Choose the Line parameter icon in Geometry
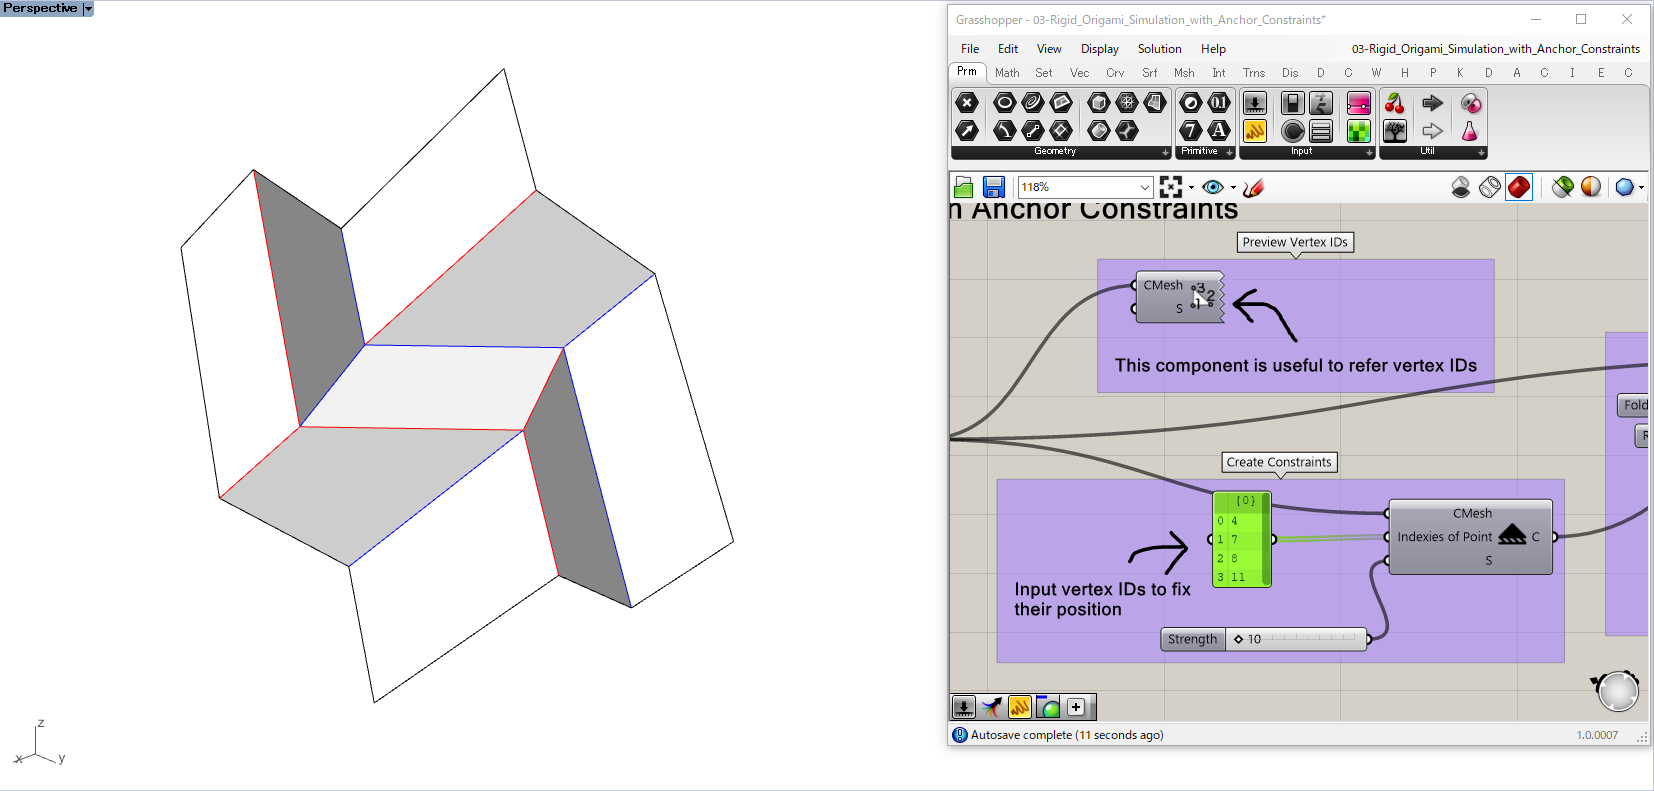The width and height of the screenshot is (1654, 791). 1033,130
